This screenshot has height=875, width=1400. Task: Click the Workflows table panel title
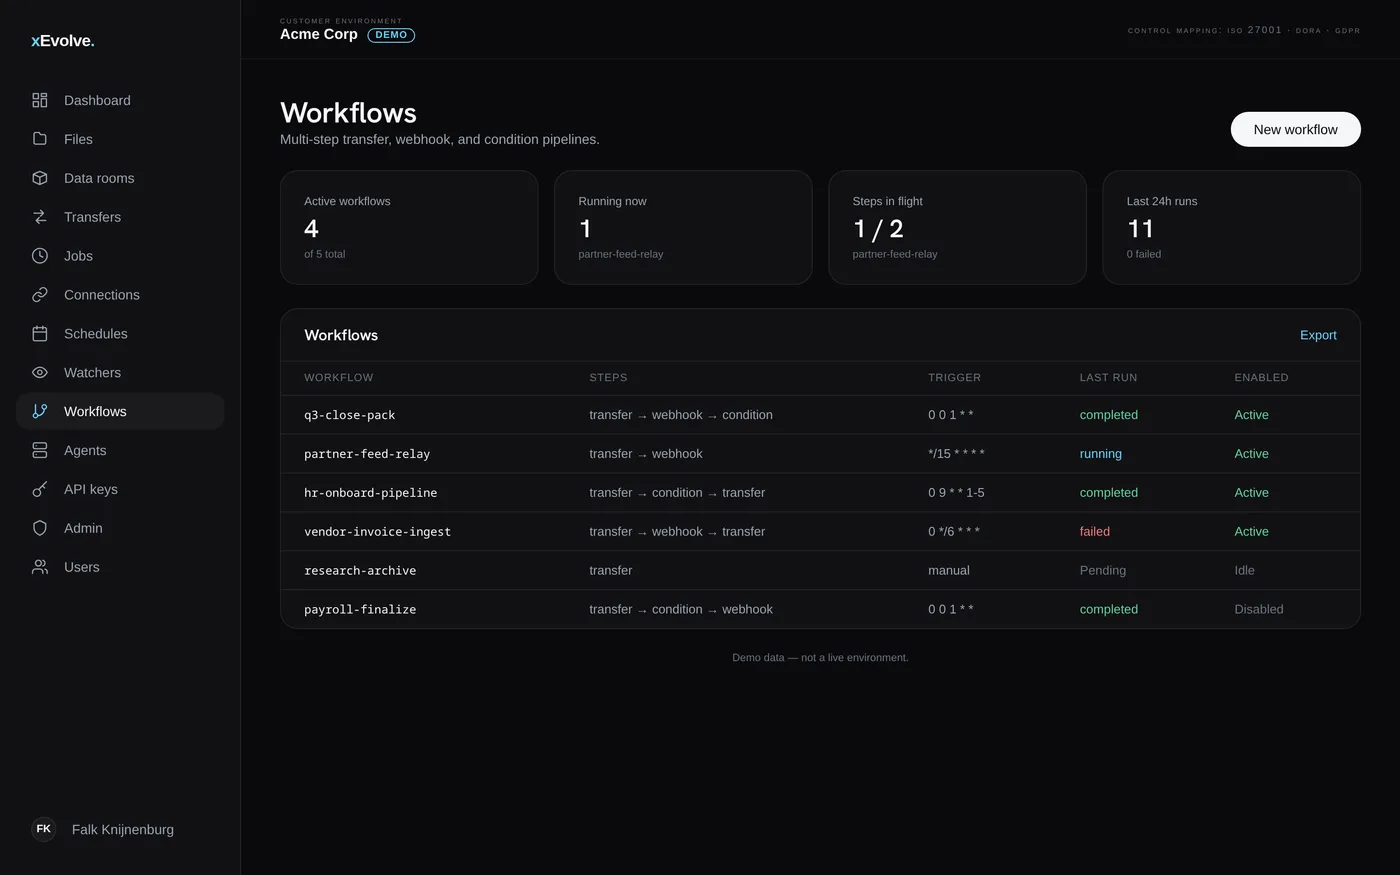341,335
